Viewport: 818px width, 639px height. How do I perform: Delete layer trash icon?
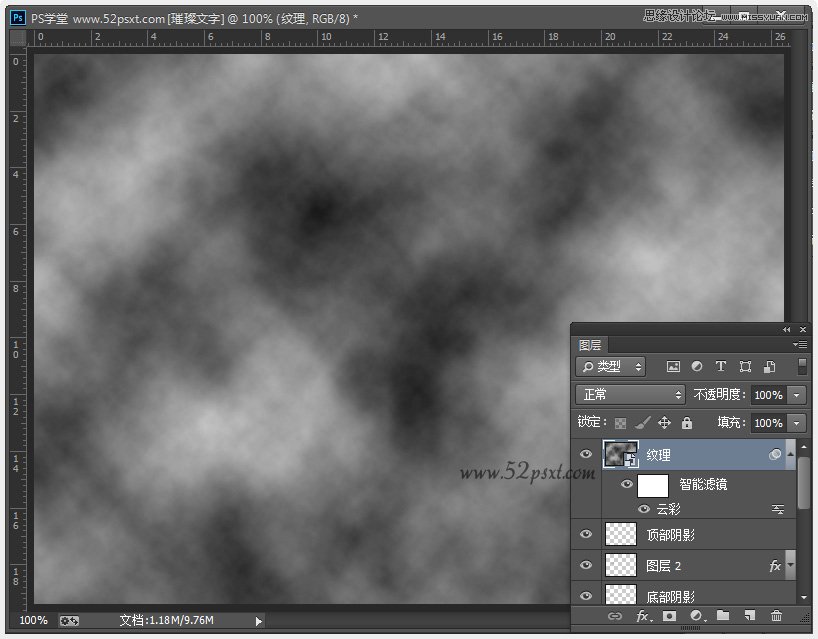776,616
